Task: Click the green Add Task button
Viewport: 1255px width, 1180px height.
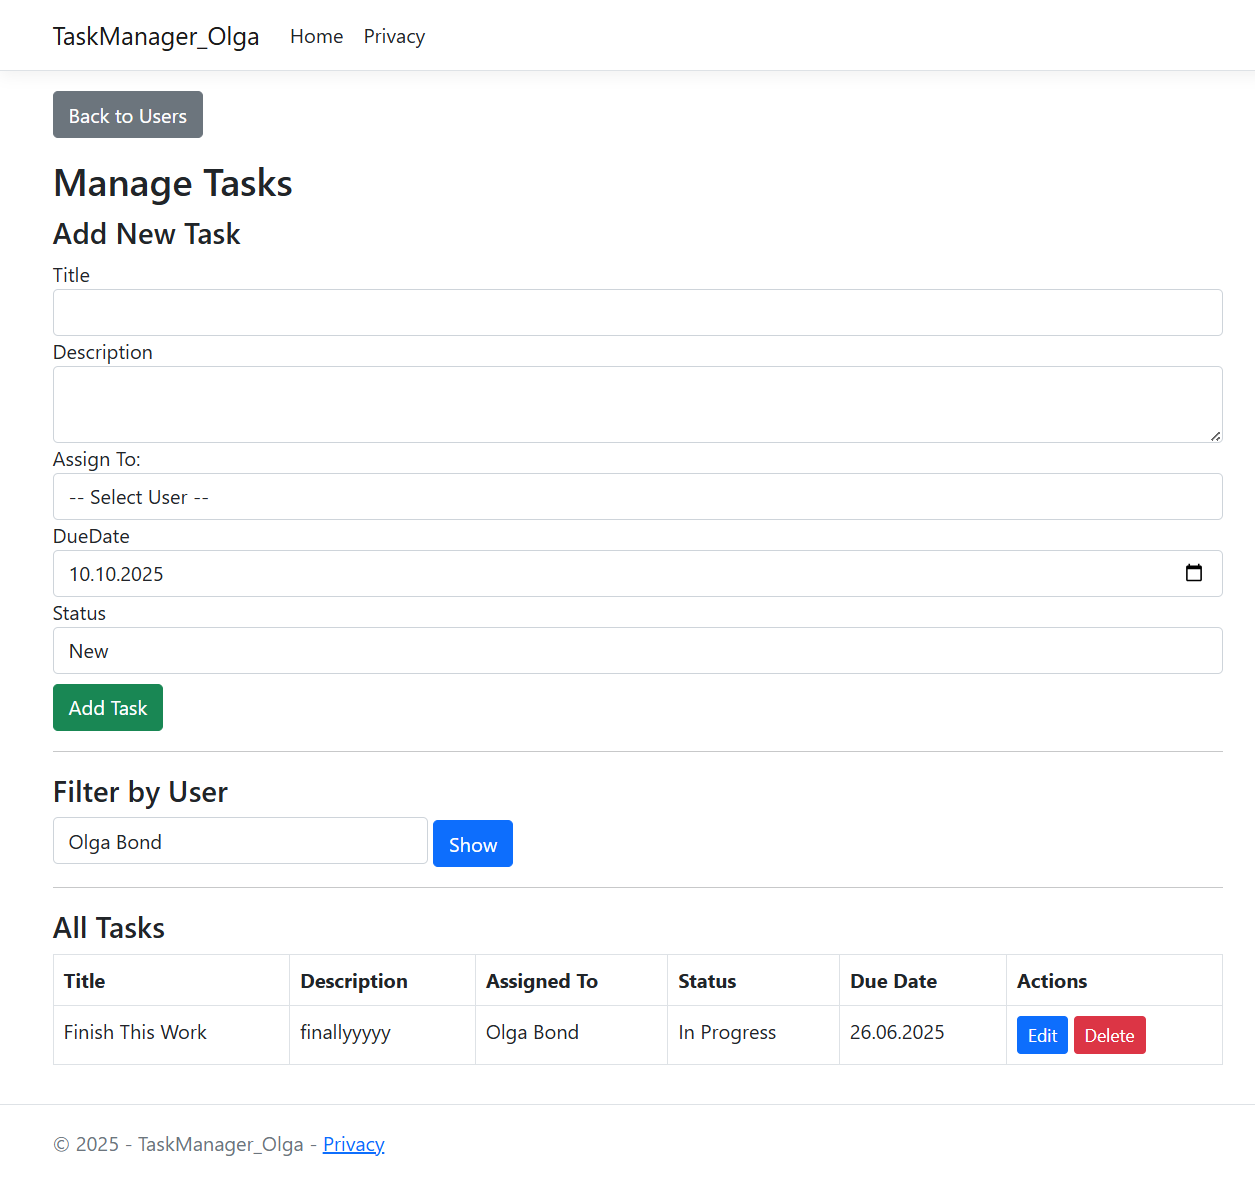Action: [x=108, y=708]
